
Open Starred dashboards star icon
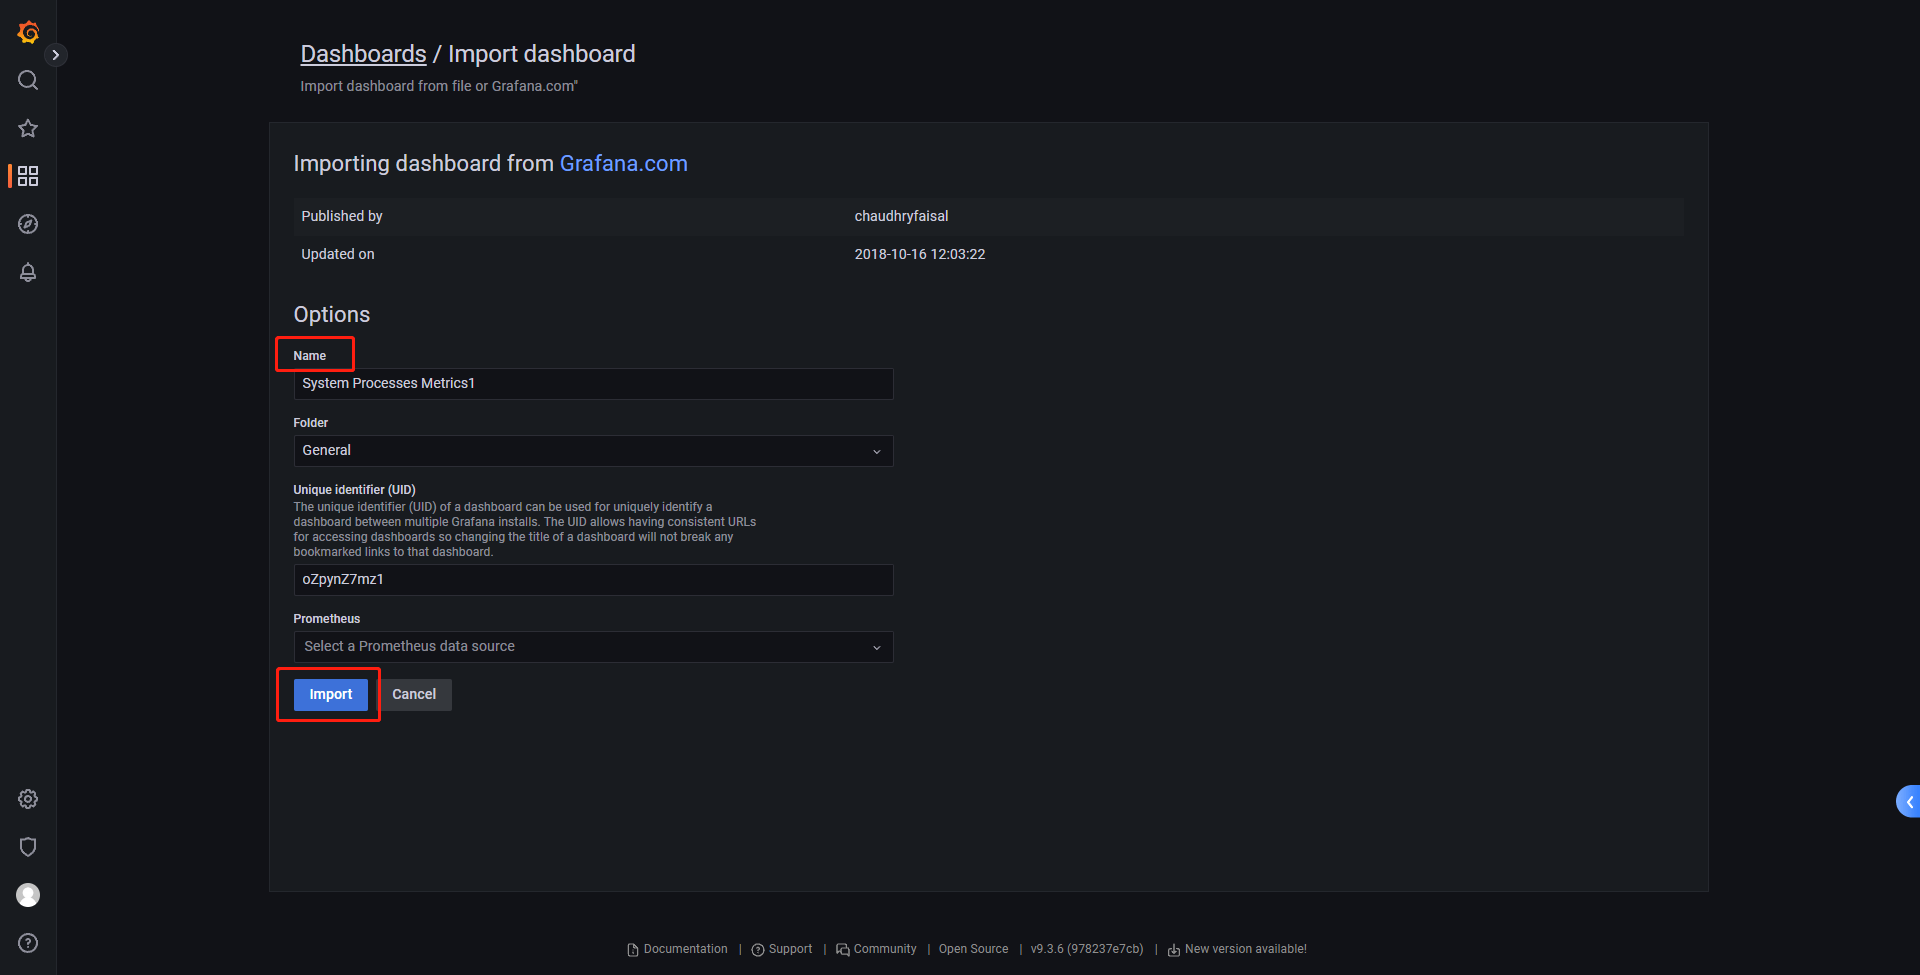point(28,128)
